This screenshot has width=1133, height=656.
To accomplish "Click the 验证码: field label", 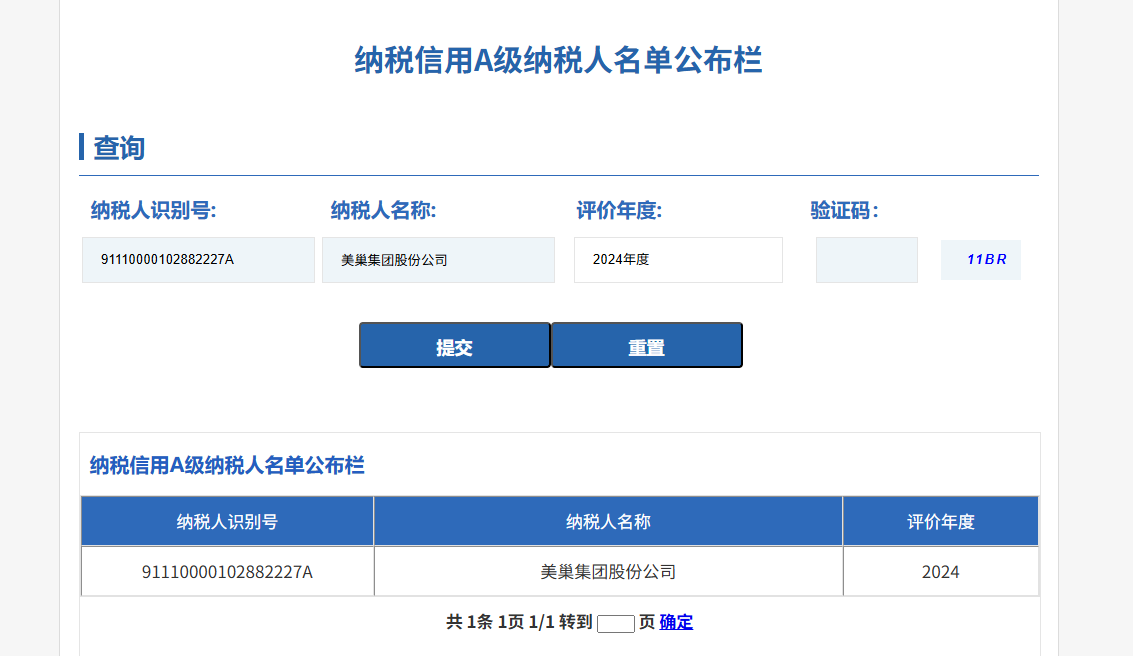I will [844, 210].
